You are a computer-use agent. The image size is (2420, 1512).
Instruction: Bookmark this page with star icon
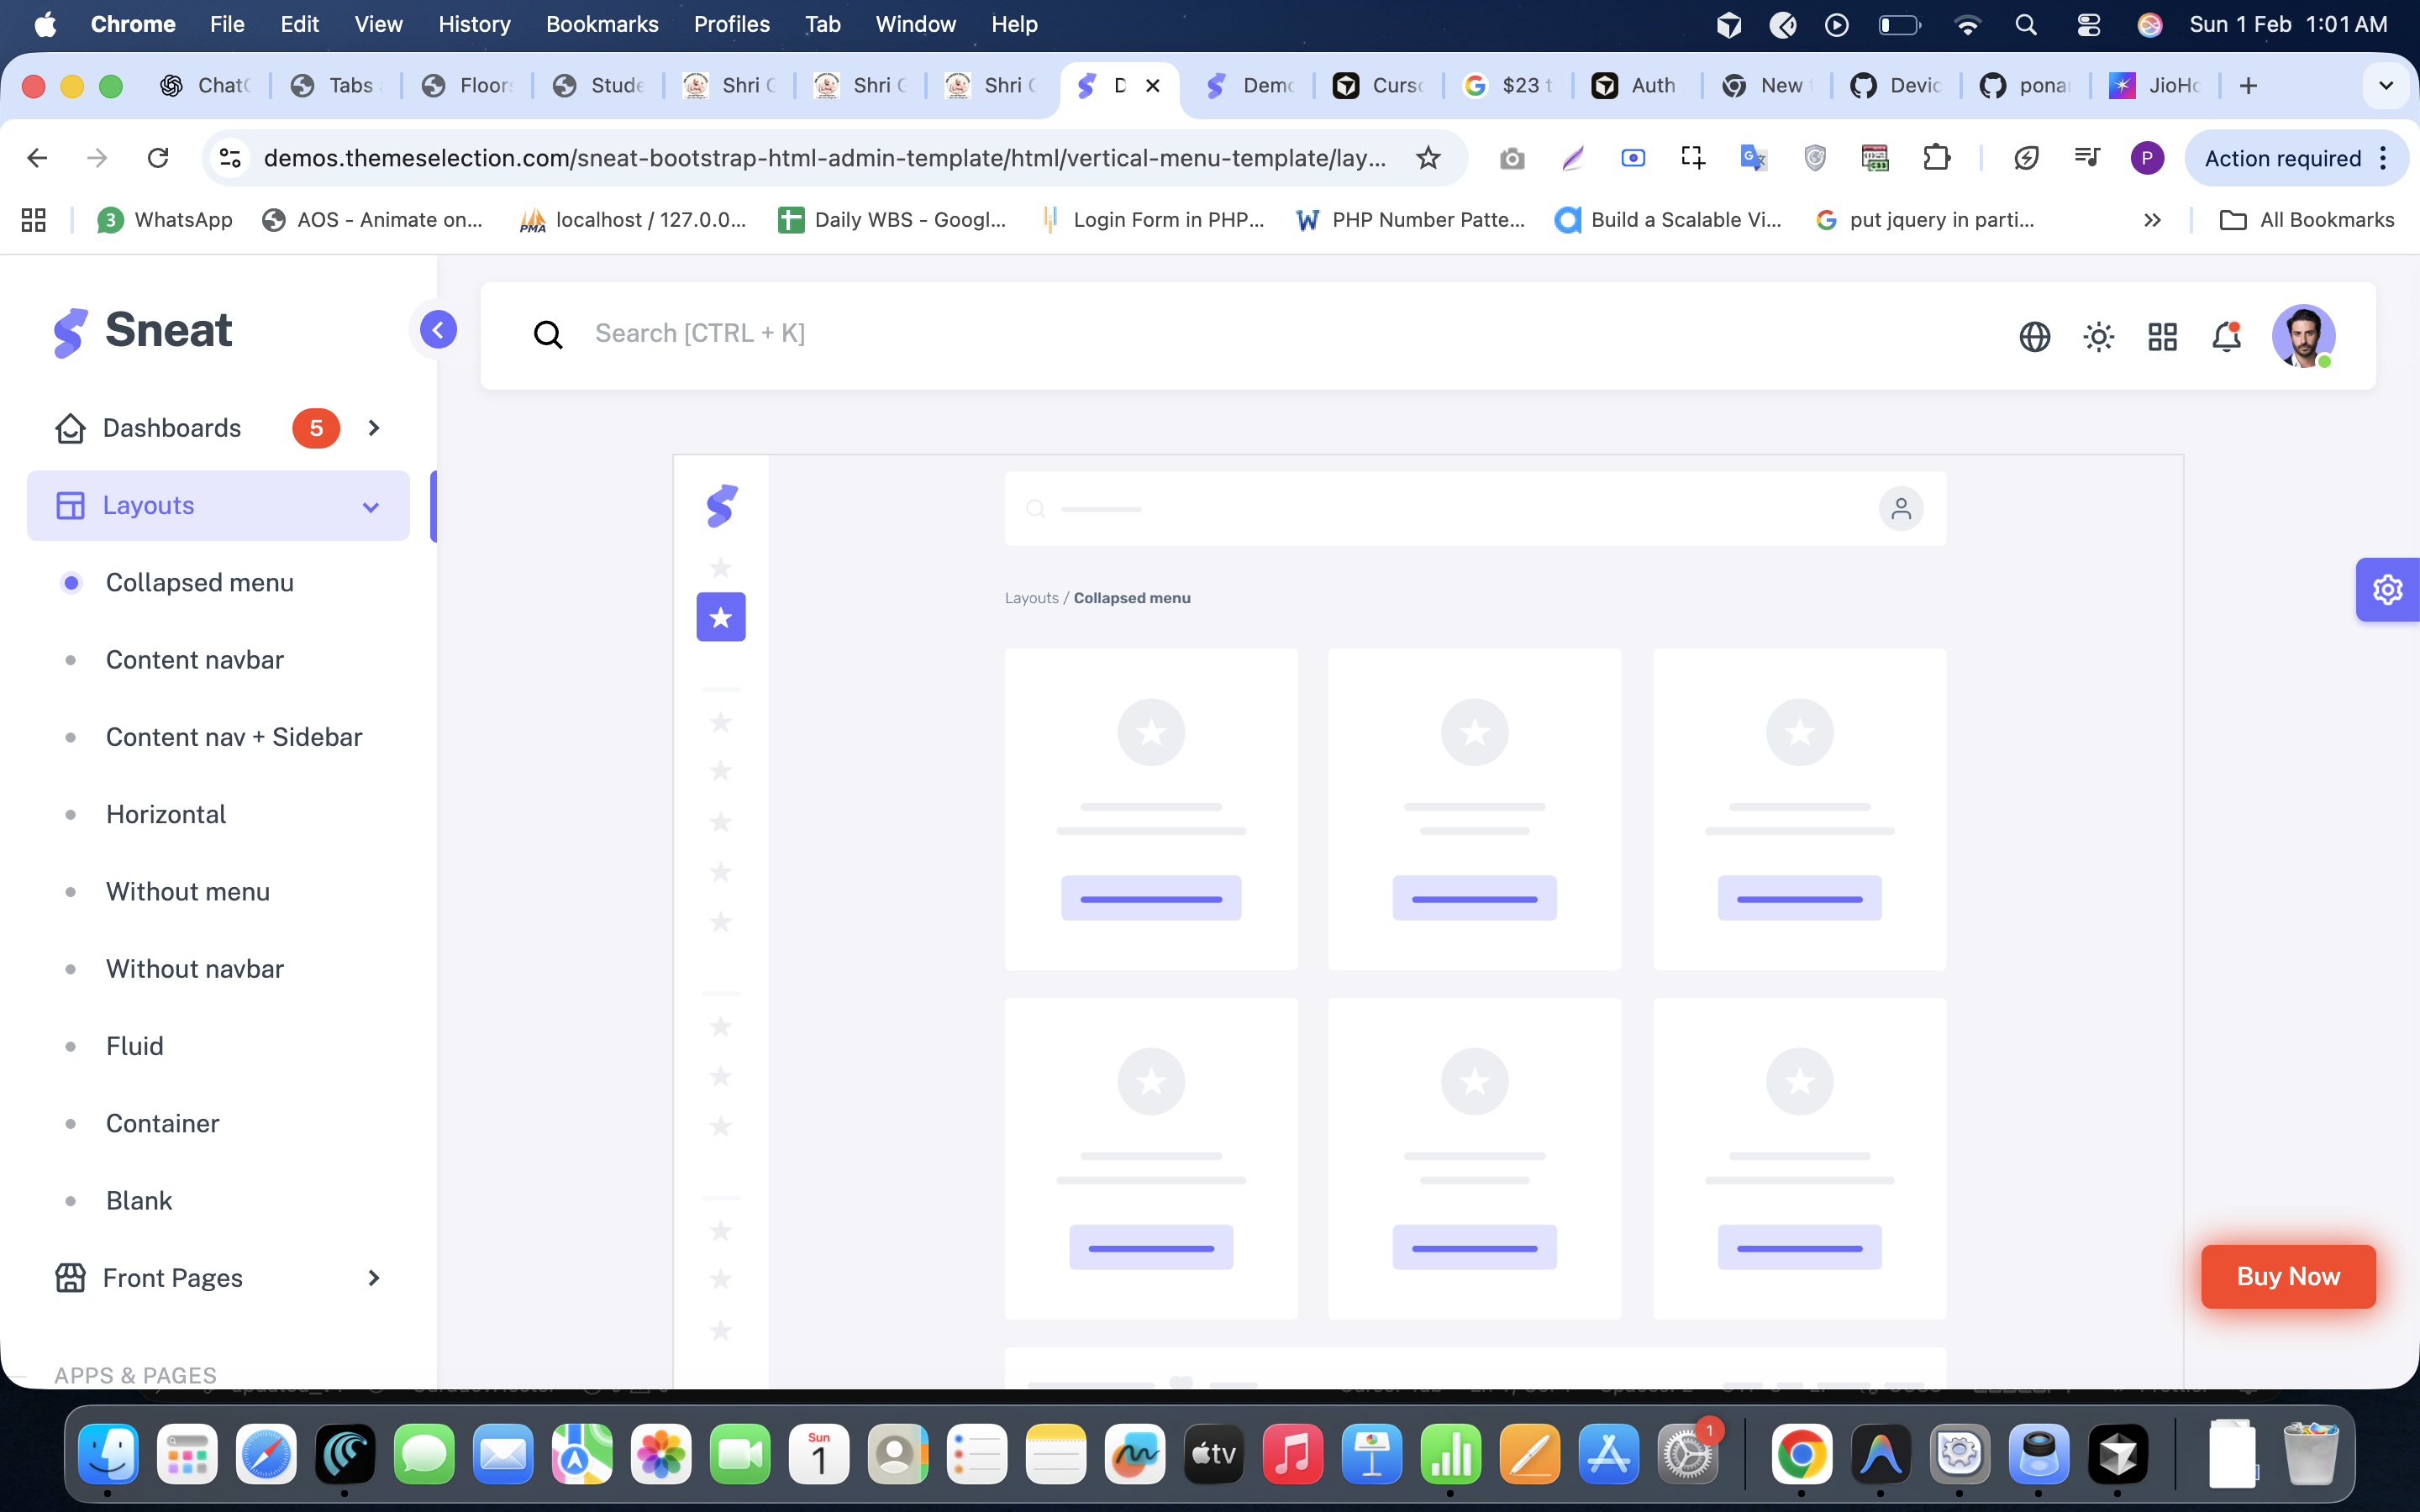point(1428,158)
